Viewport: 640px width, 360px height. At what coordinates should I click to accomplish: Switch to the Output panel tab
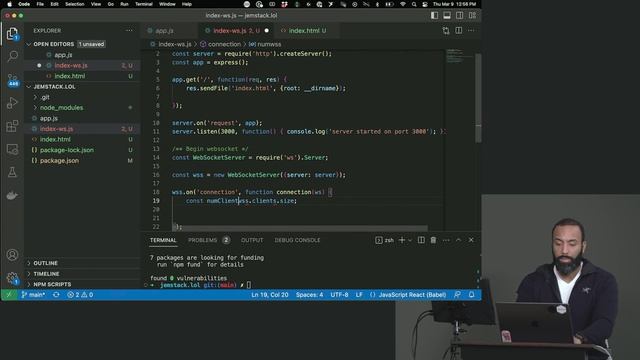(x=252, y=240)
